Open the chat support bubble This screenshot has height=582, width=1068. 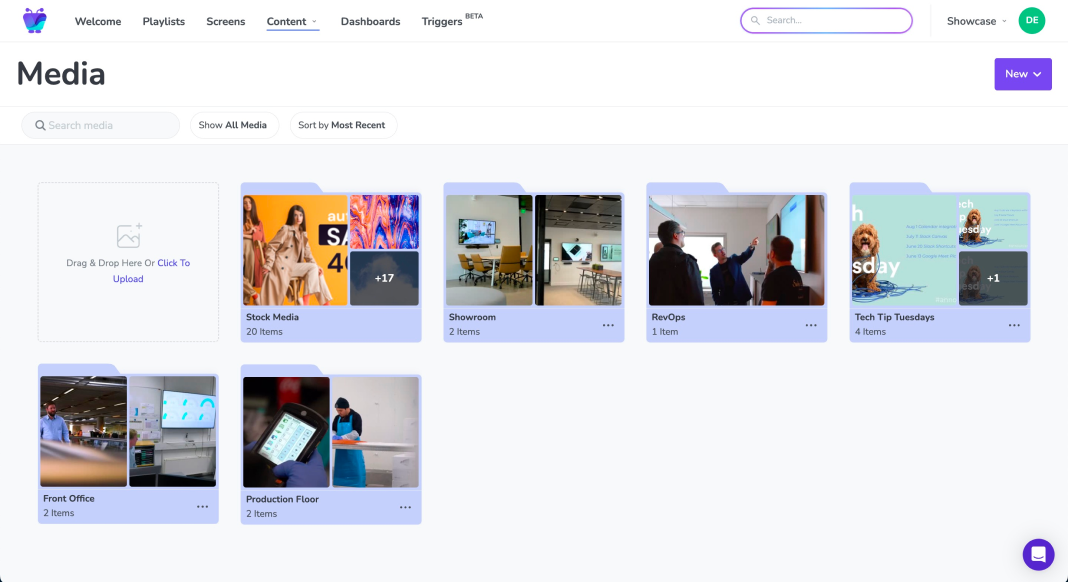(1038, 554)
